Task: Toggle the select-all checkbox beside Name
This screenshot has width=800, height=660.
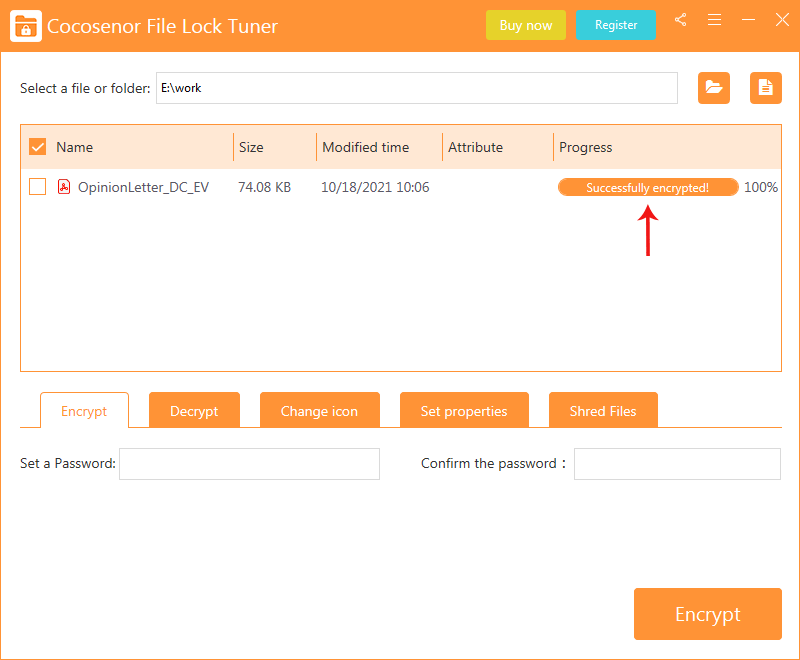Action: click(37, 147)
